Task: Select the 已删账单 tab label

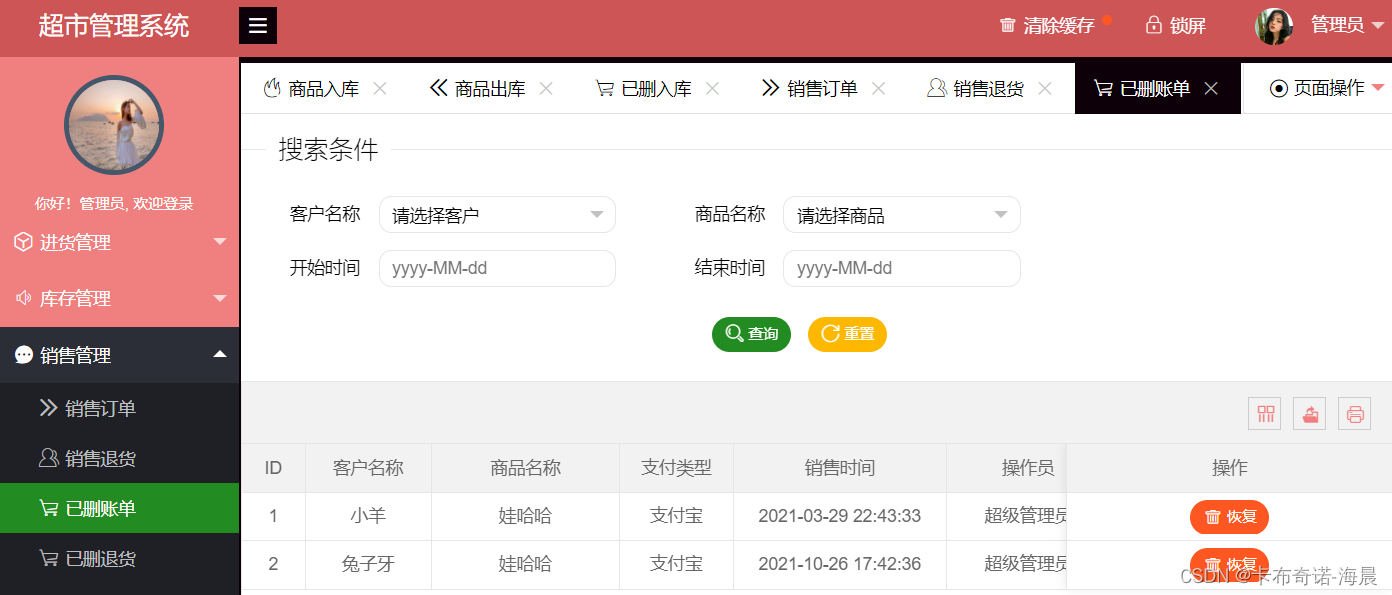Action: click(x=1155, y=89)
